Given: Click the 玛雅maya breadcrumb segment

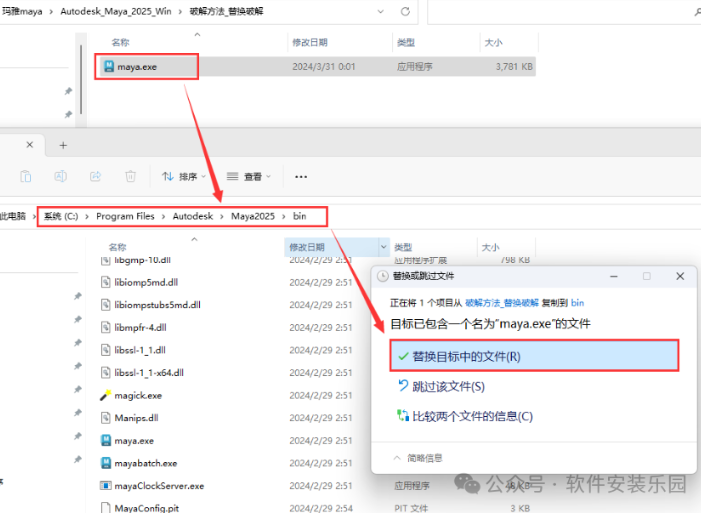Looking at the screenshot, I should (x=21, y=11).
